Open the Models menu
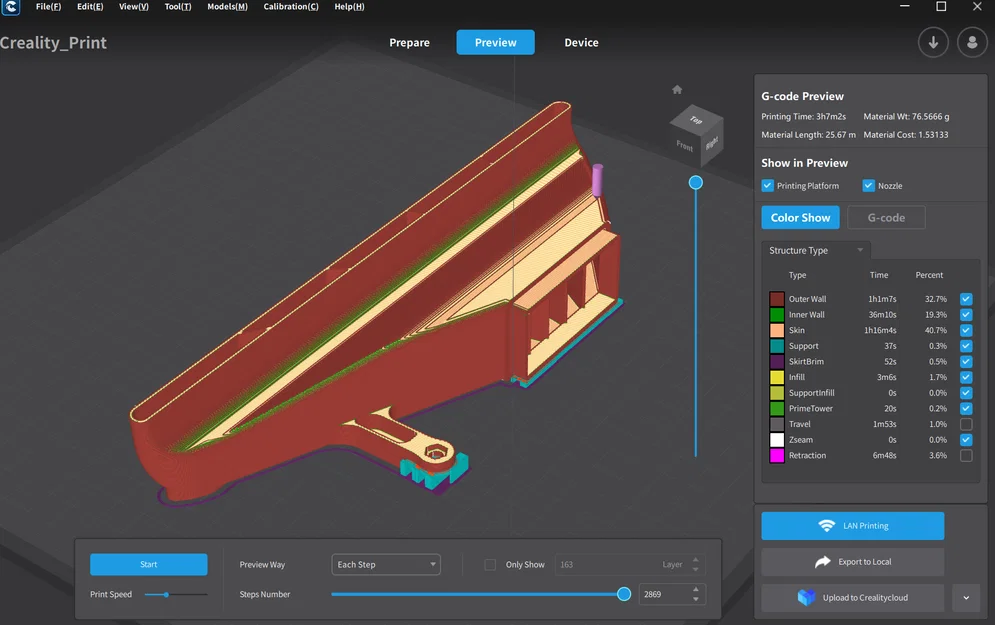The height and width of the screenshot is (625, 995). [x=227, y=6]
